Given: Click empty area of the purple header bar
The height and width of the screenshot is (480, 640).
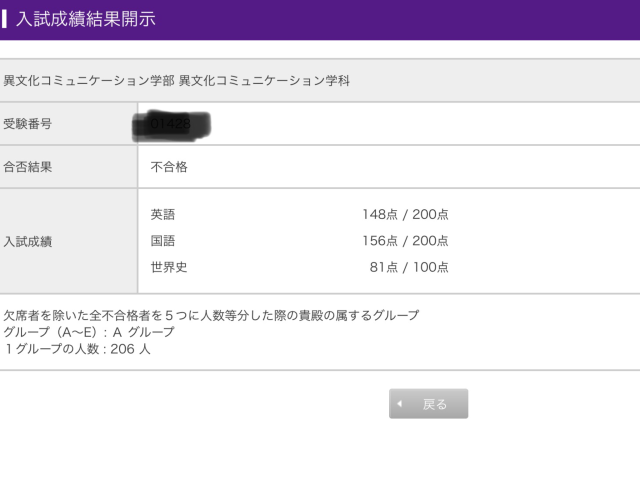Looking at the screenshot, I should pyautogui.click(x=420, y=19).
